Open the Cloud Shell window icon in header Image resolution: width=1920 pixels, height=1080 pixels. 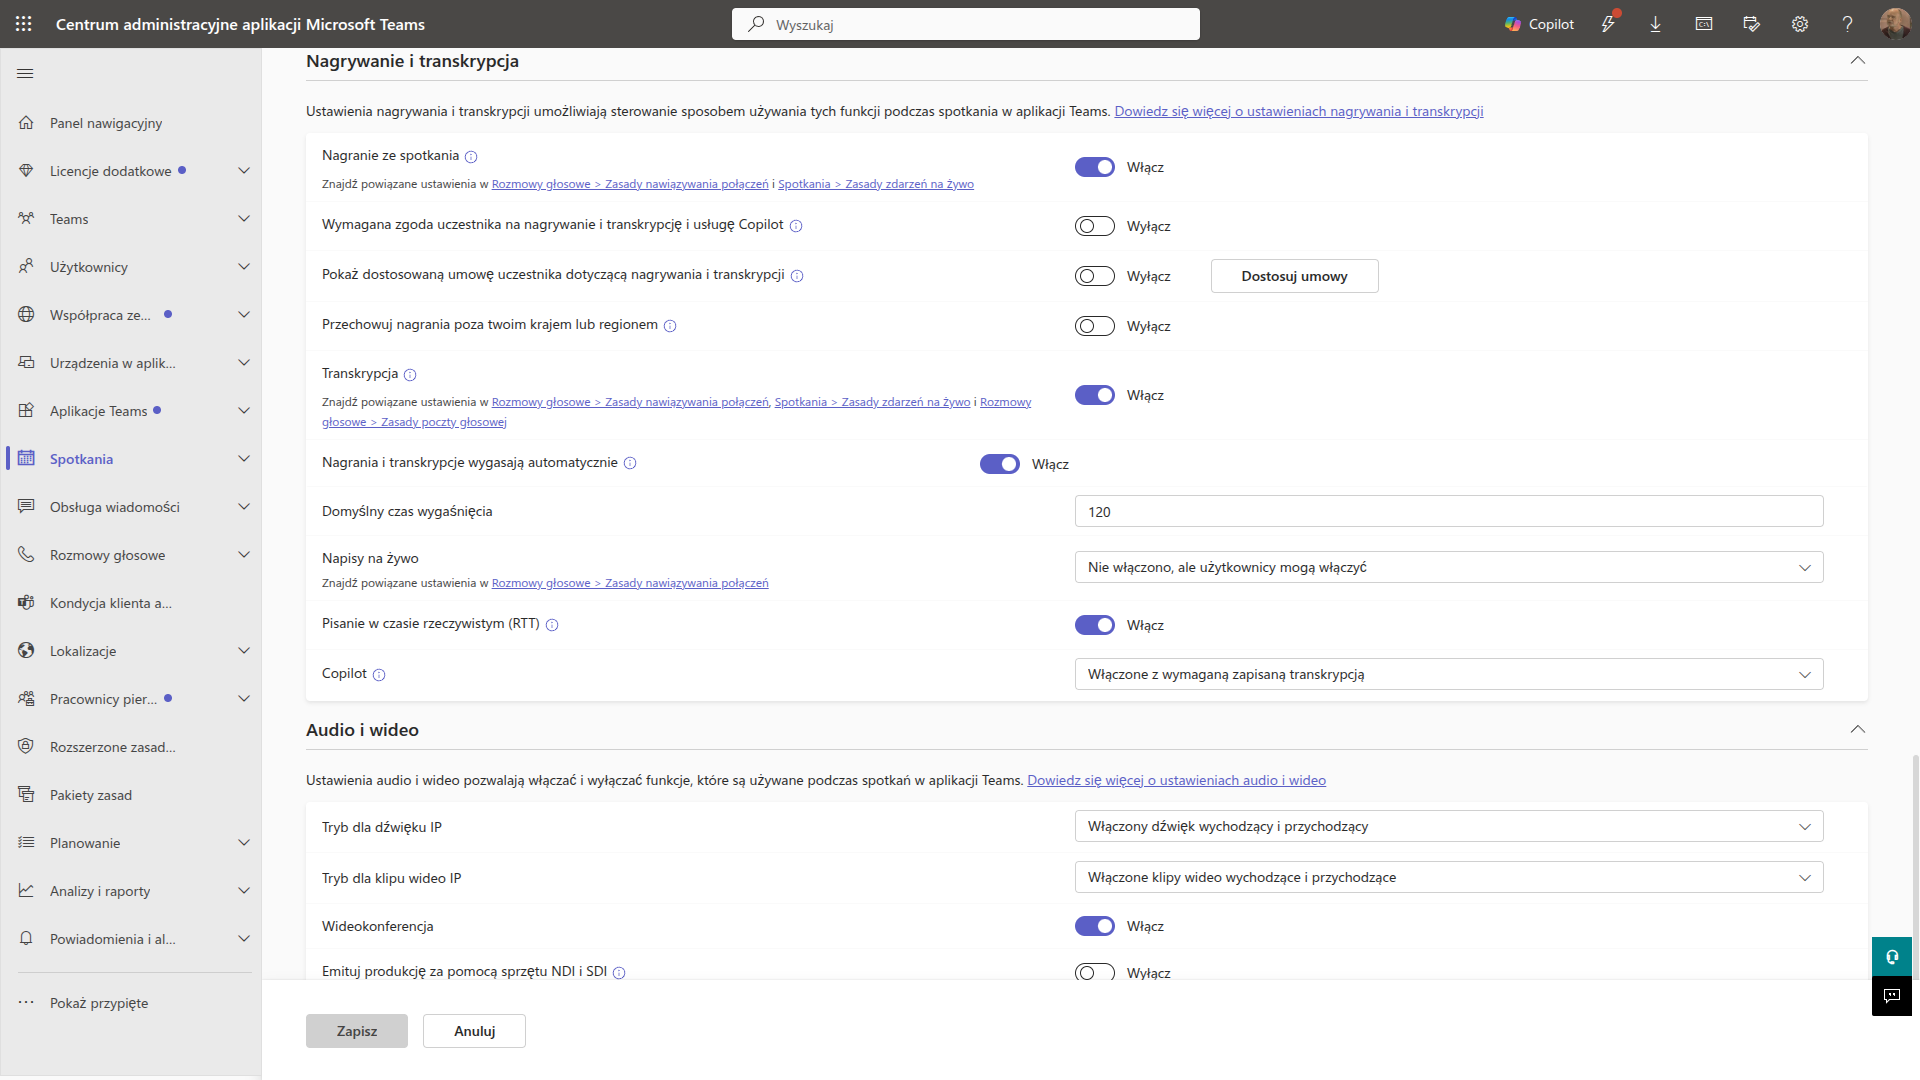1704,24
